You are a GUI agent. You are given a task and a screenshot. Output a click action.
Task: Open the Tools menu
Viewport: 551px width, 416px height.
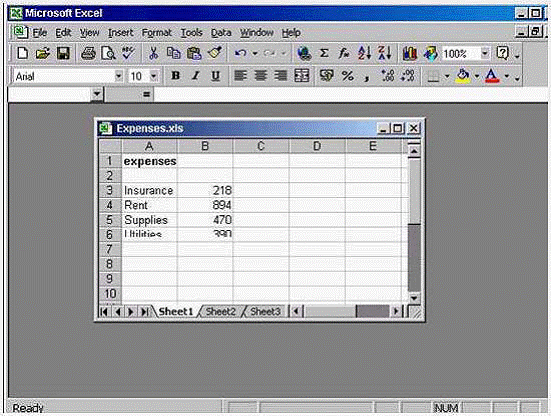(192, 33)
